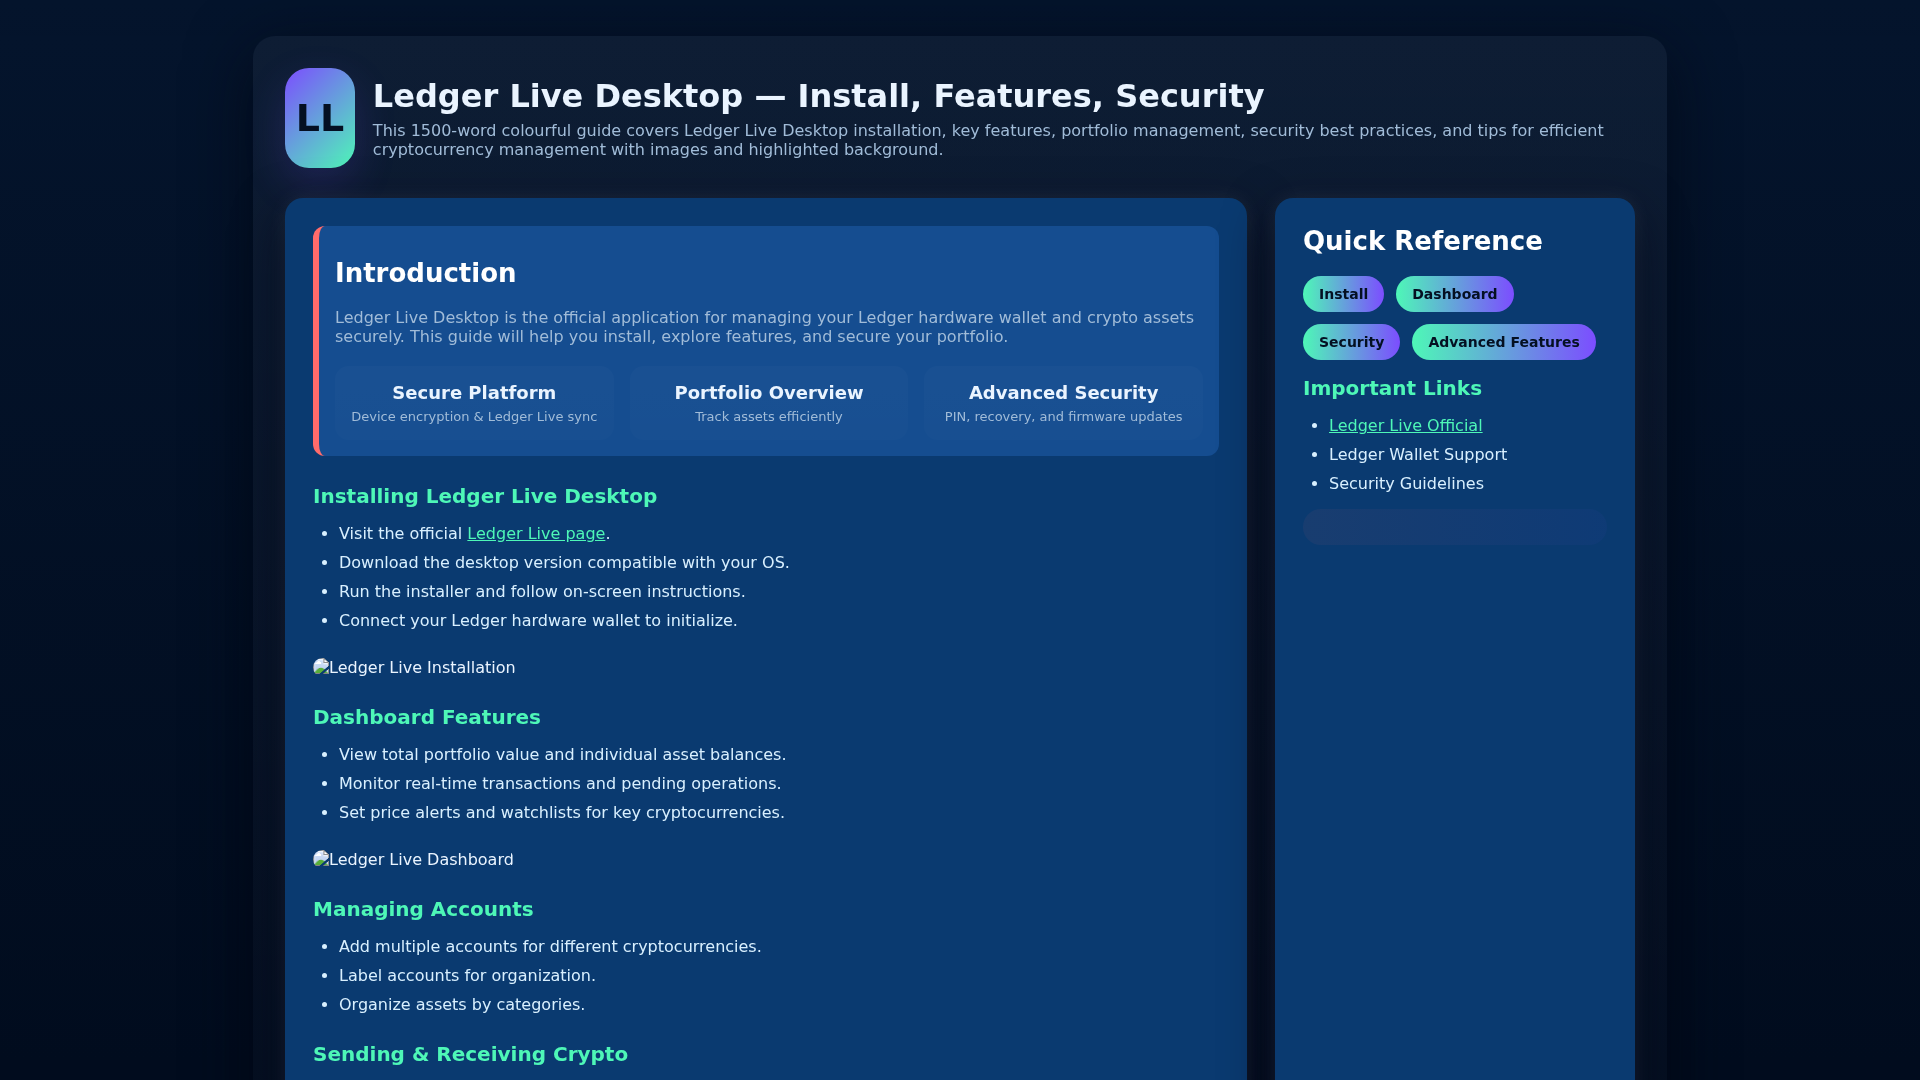Click the Secure Platform card
Image resolution: width=1920 pixels, height=1080 pixels.
474,403
